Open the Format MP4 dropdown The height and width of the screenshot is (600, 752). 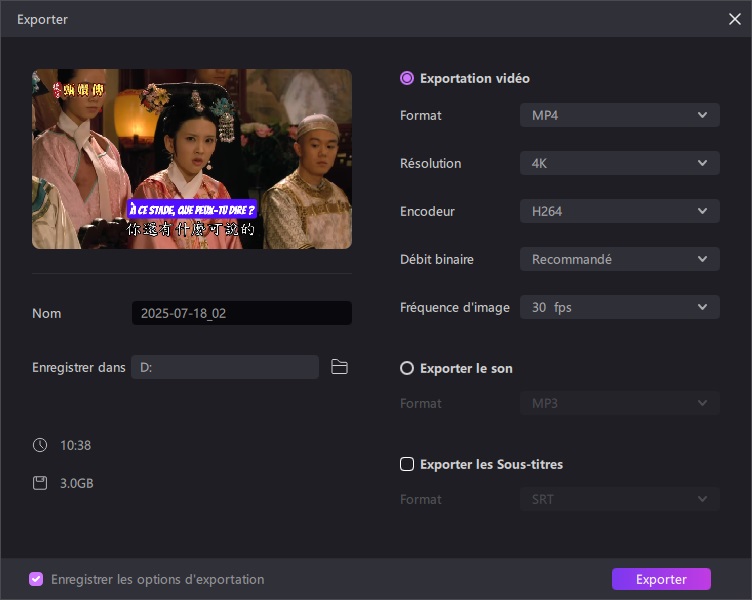coord(619,115)
